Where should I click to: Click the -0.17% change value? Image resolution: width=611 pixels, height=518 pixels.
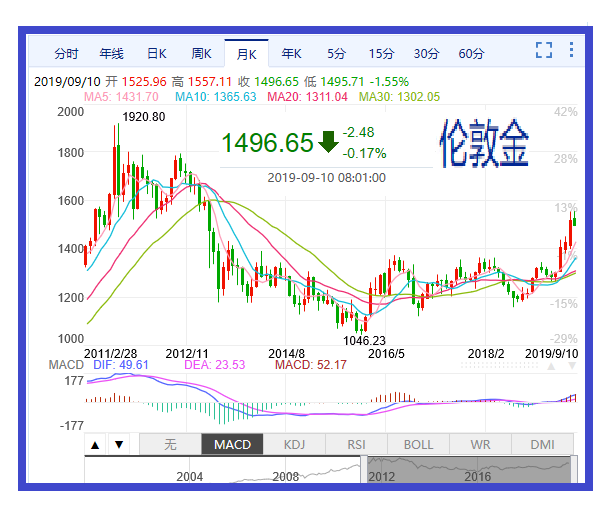click(364, 153)
